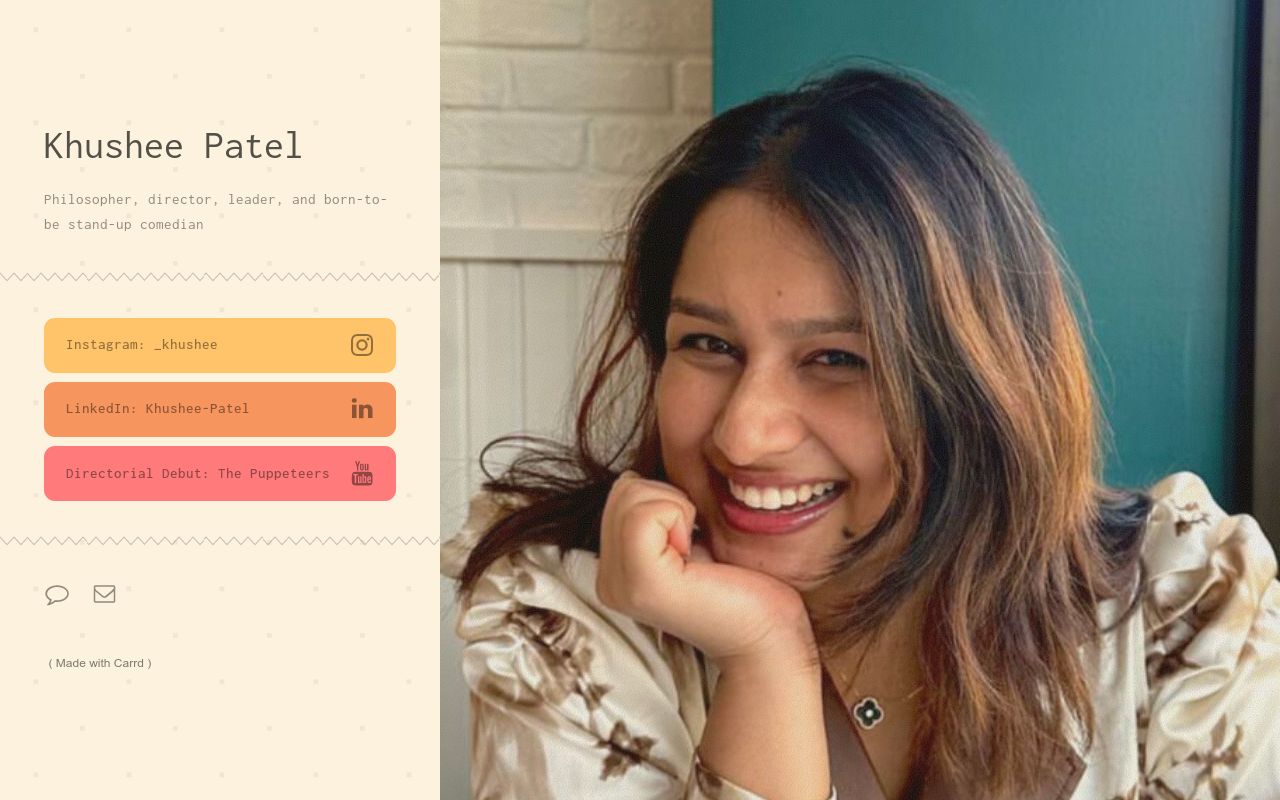Click the YouTube logo icon

click(x=362, y=473)
